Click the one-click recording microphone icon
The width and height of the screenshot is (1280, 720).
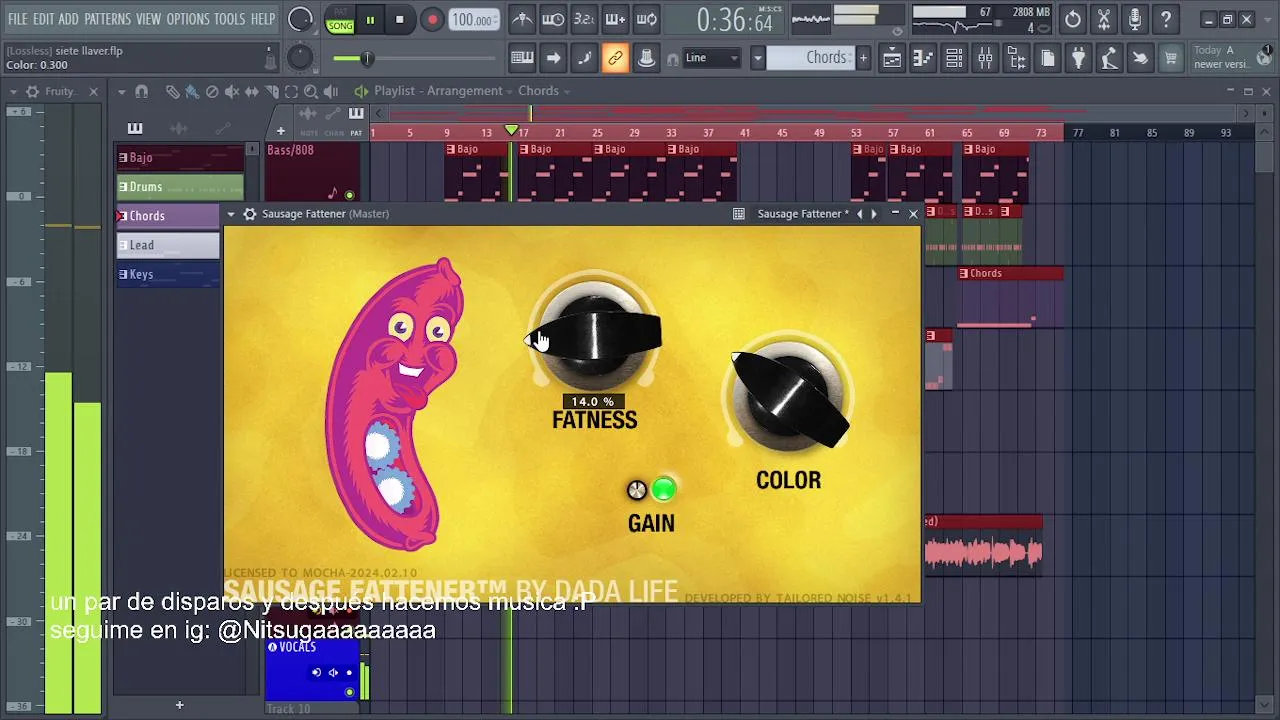(x=1135, y=19)
